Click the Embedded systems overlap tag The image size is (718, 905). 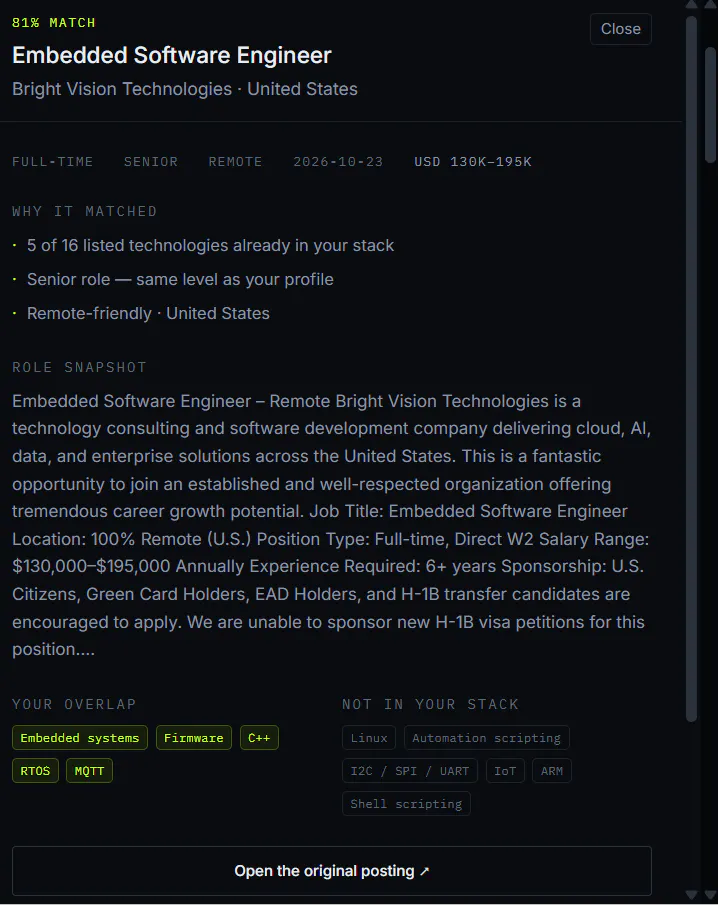(80, 738)
